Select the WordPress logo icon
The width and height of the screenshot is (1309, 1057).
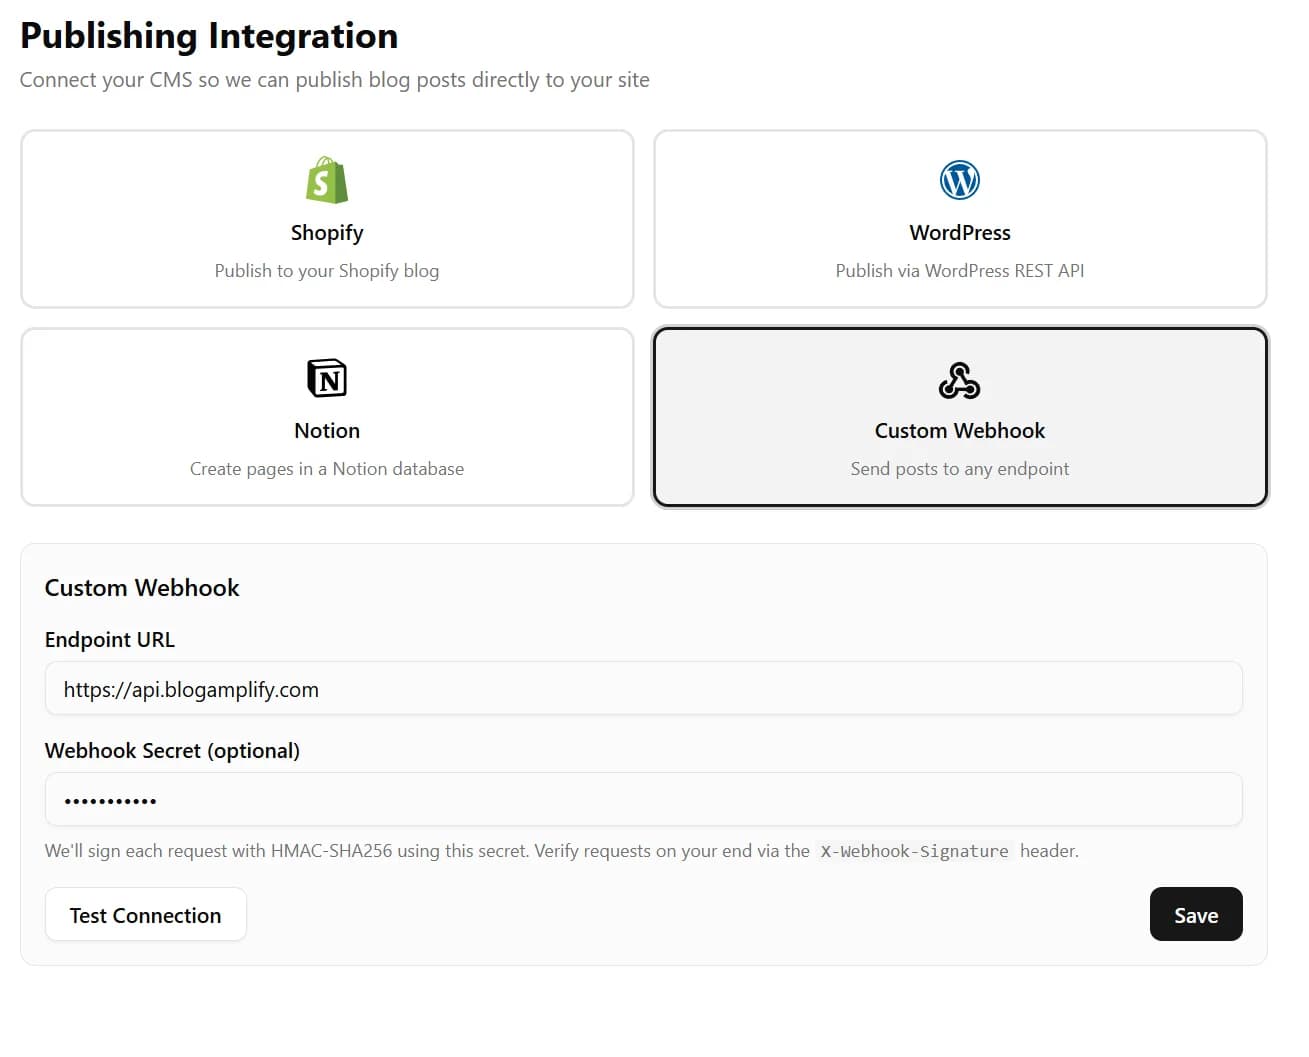coord(959,181)
